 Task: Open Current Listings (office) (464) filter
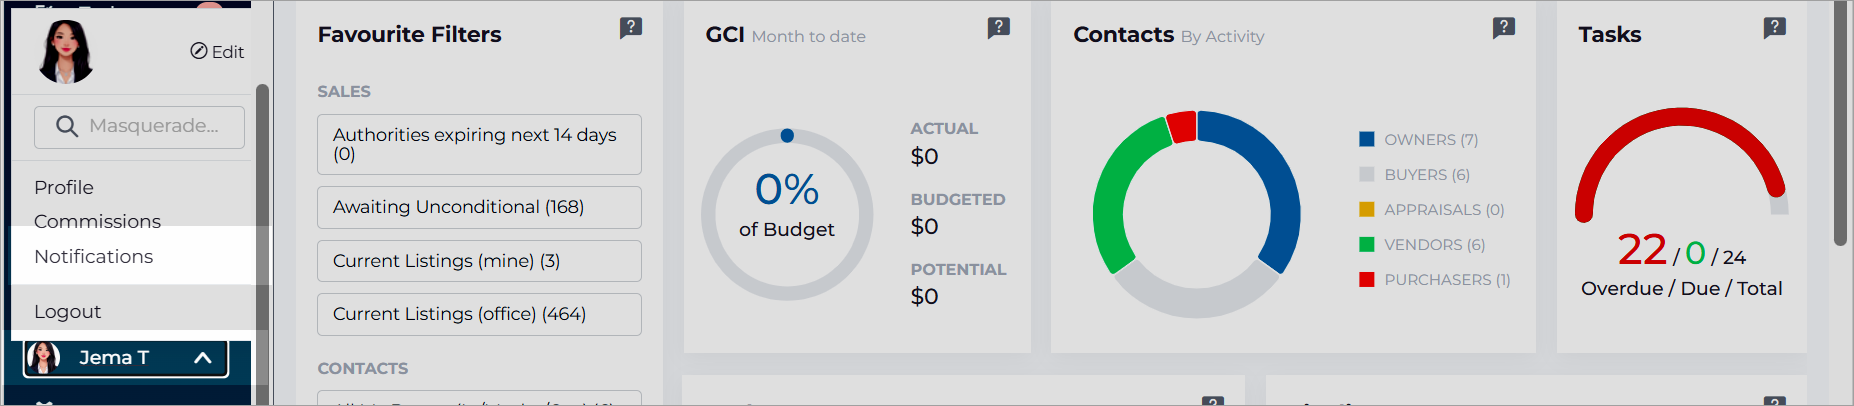coord(479,314)
